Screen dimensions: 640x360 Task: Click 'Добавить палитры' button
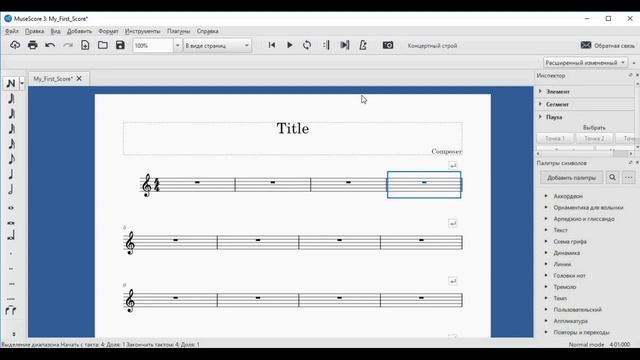point(571,178)
